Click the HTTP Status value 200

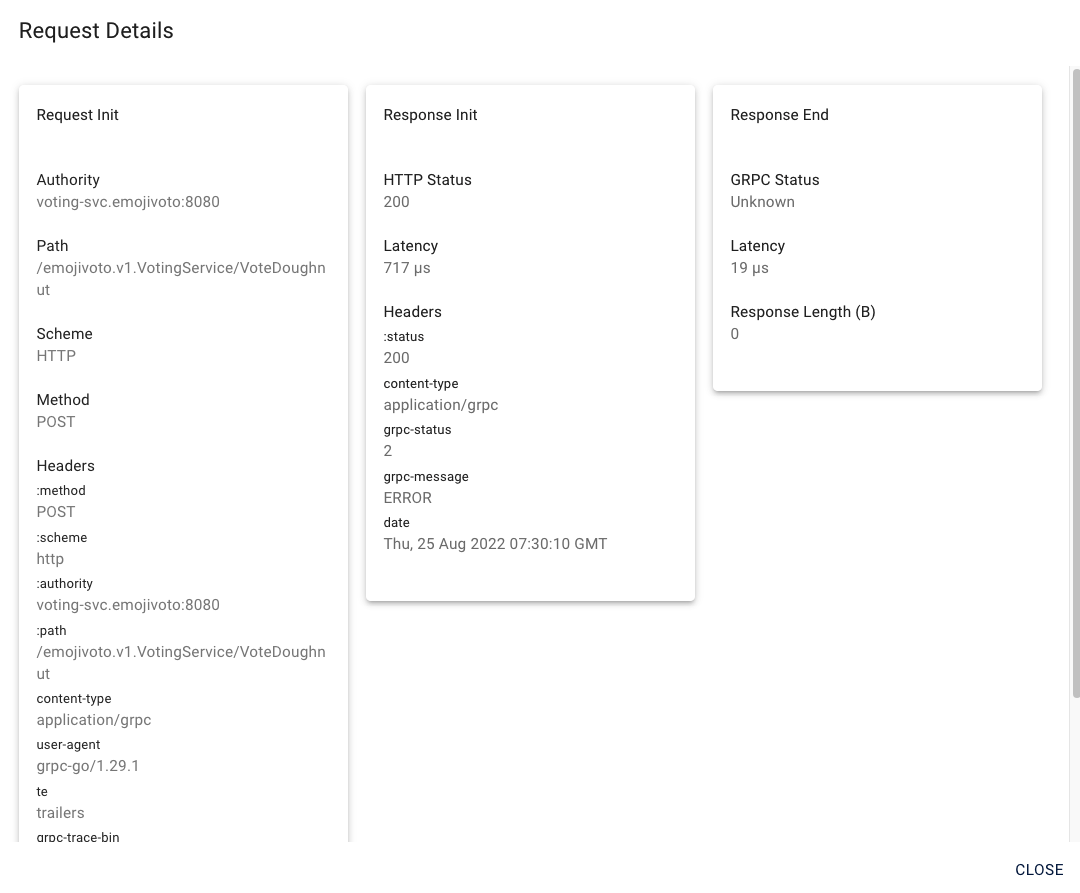click(397, 202)
